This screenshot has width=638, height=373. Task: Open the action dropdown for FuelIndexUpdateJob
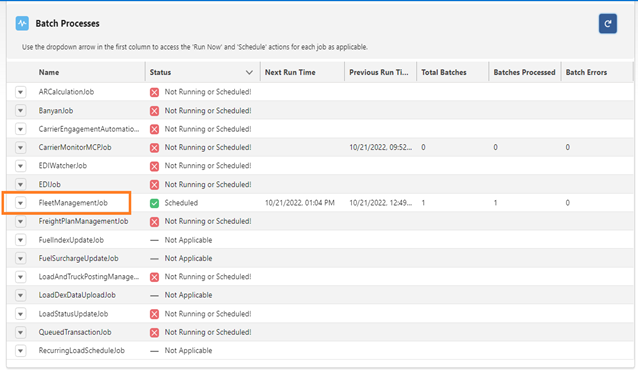coord(20,240)
